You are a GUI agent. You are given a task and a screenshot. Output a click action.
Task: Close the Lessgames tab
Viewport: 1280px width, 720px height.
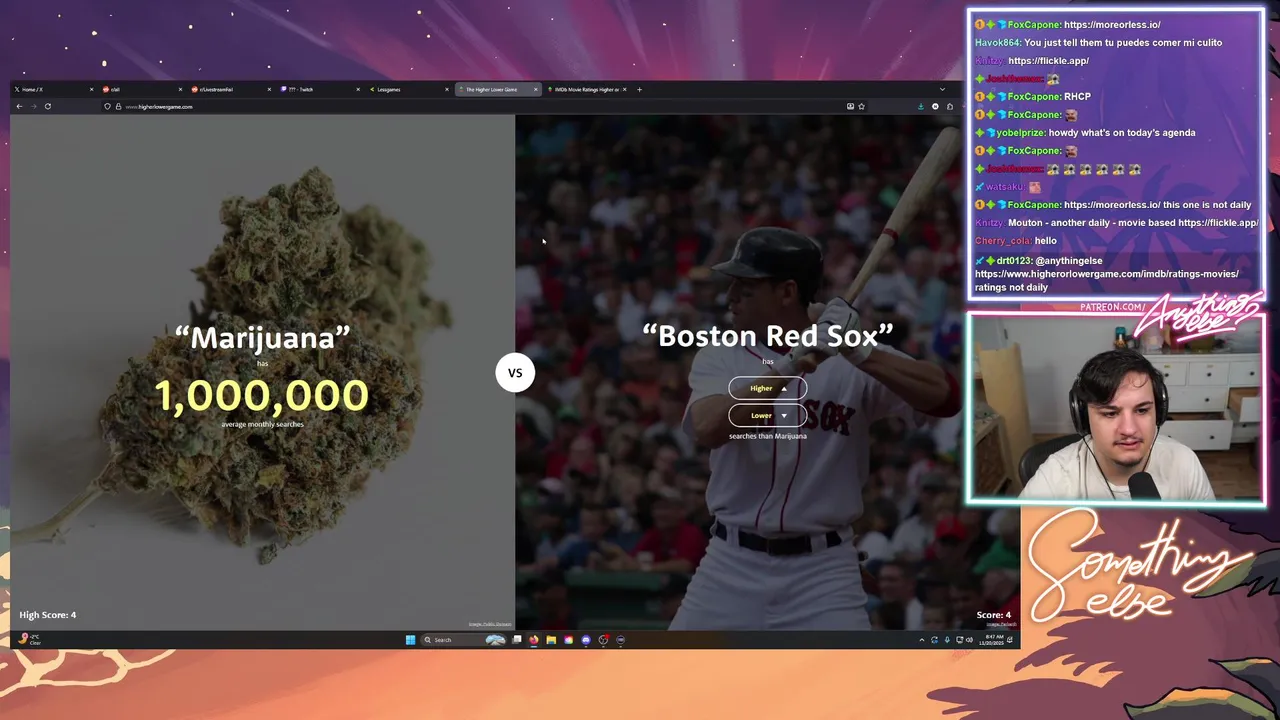(446, 89)
